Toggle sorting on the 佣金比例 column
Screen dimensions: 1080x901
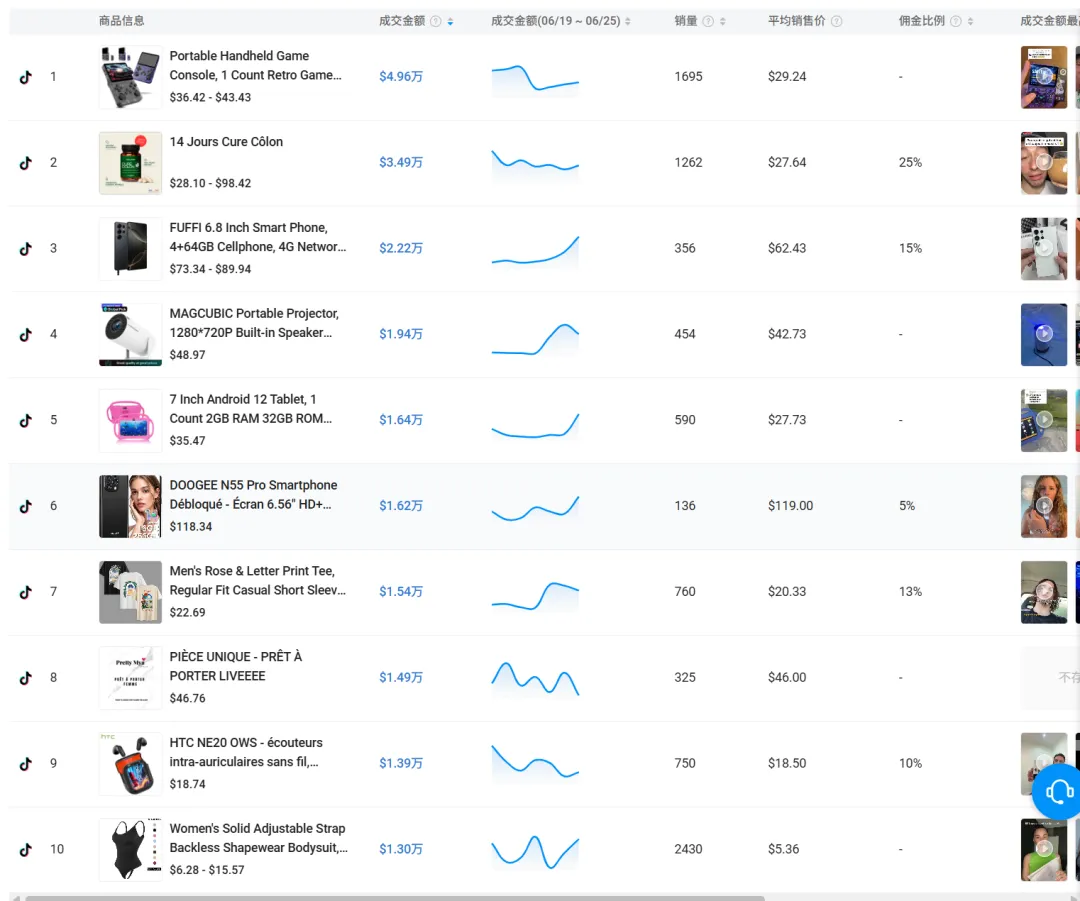[970, 21]
